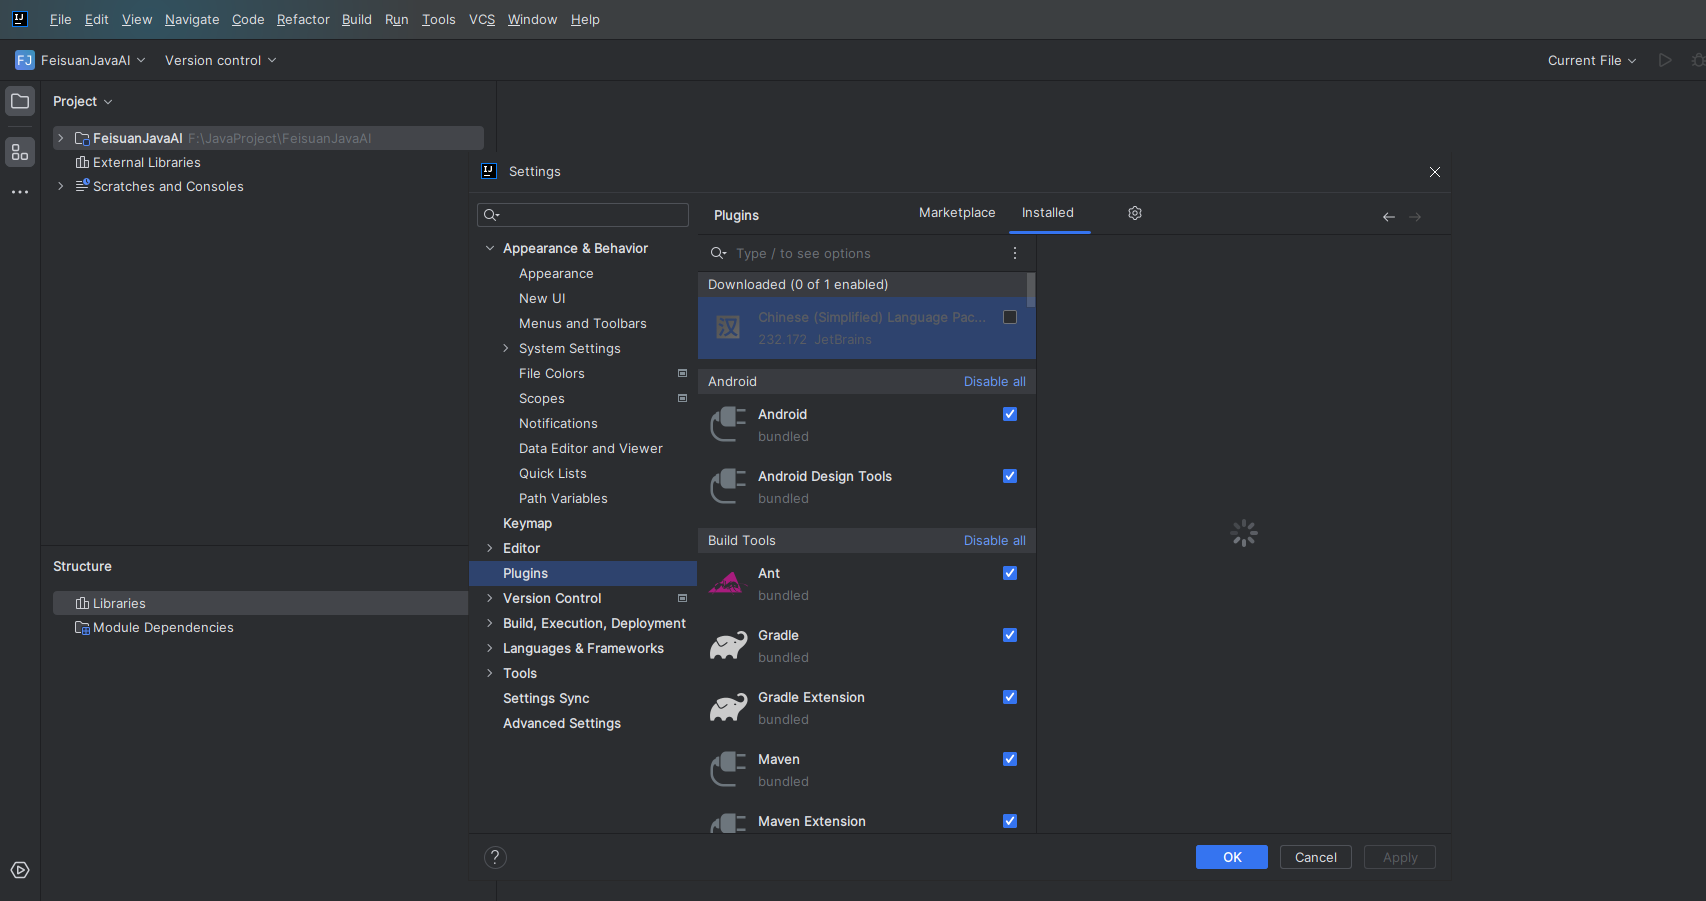
Task: Open the Structure tool window icon
Action: [20, 152]
